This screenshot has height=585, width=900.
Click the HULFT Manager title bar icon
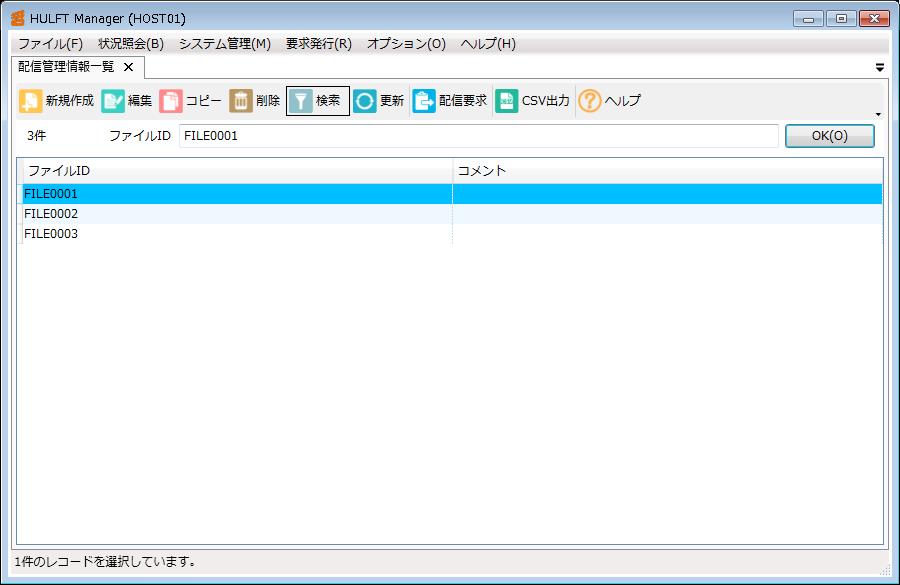(18, 18)
